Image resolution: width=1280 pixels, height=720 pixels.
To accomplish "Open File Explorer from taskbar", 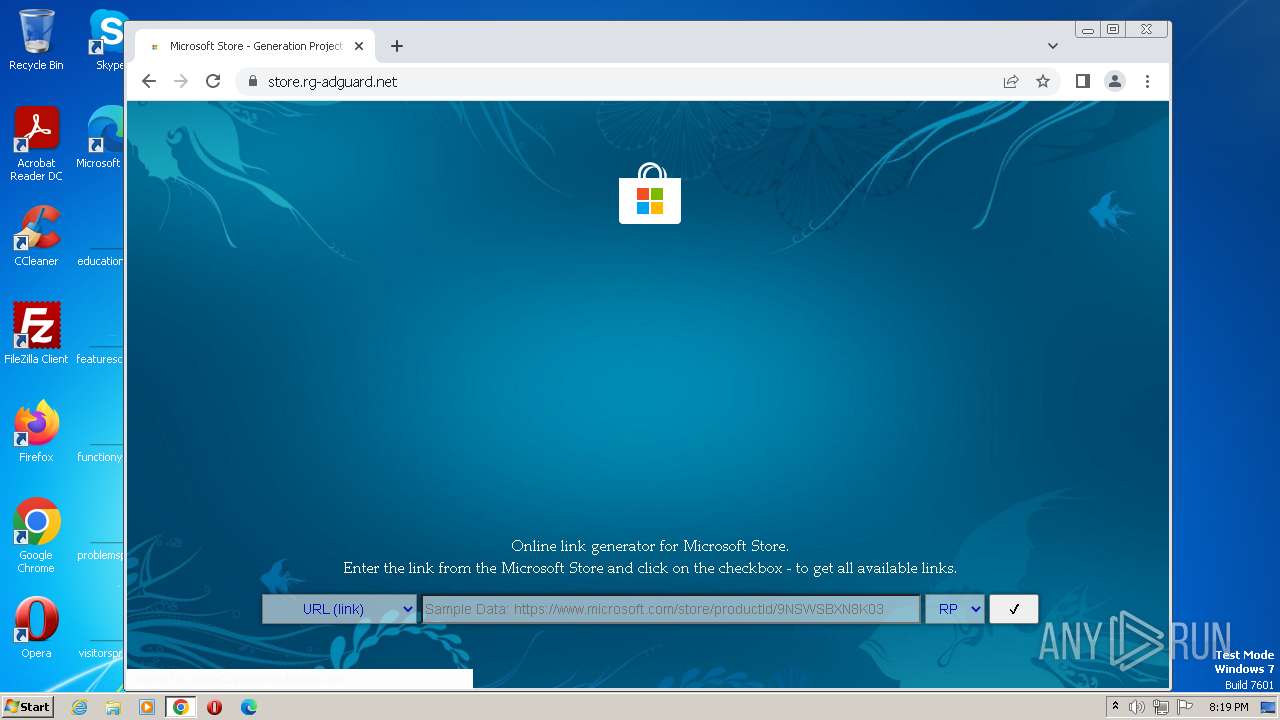I will [x=113, y=707].
